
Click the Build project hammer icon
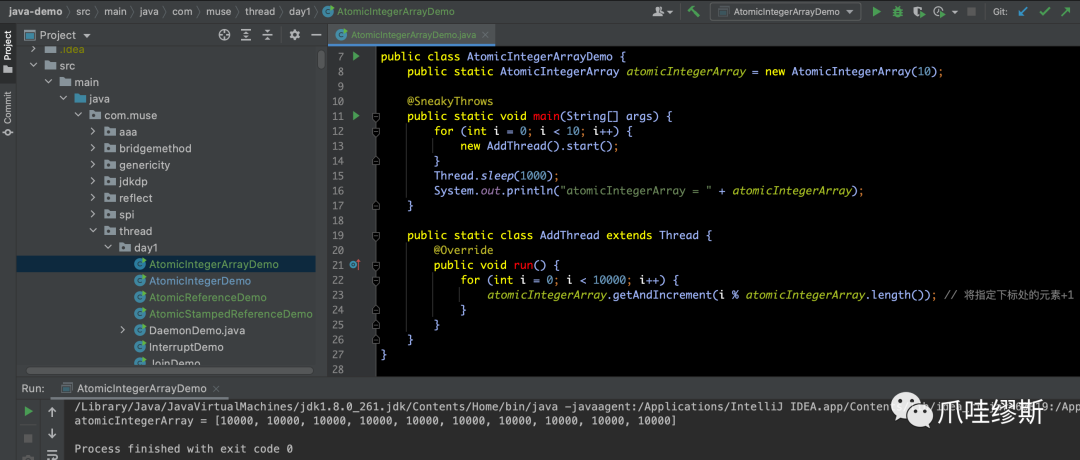693,11
